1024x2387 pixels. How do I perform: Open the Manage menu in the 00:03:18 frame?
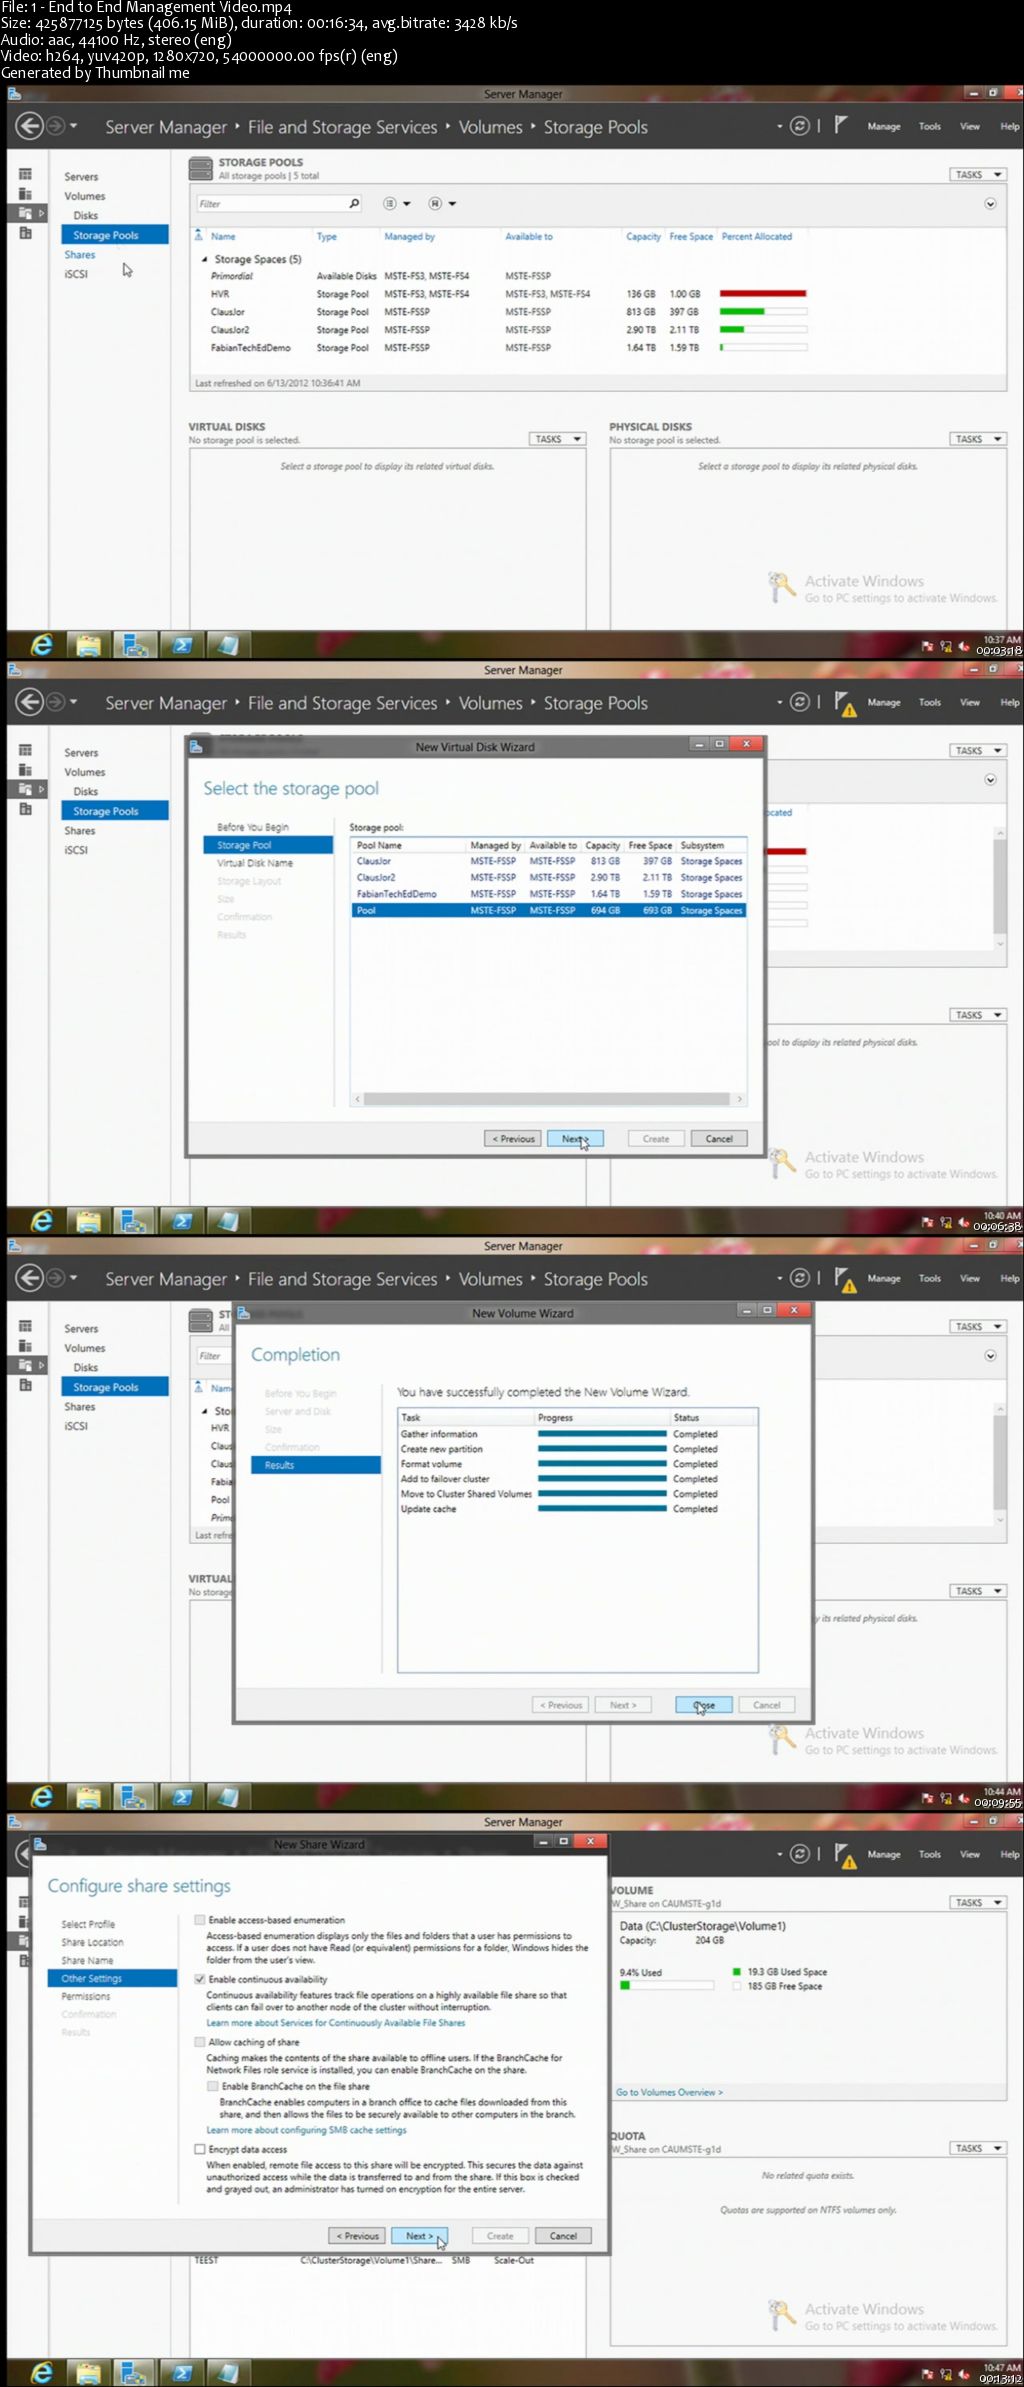(884, 126)
